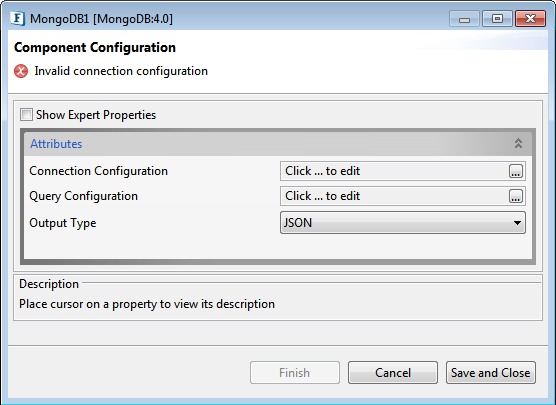Select the Connection Configuration text field
556x405 pixels.
[x=395, y=171]
